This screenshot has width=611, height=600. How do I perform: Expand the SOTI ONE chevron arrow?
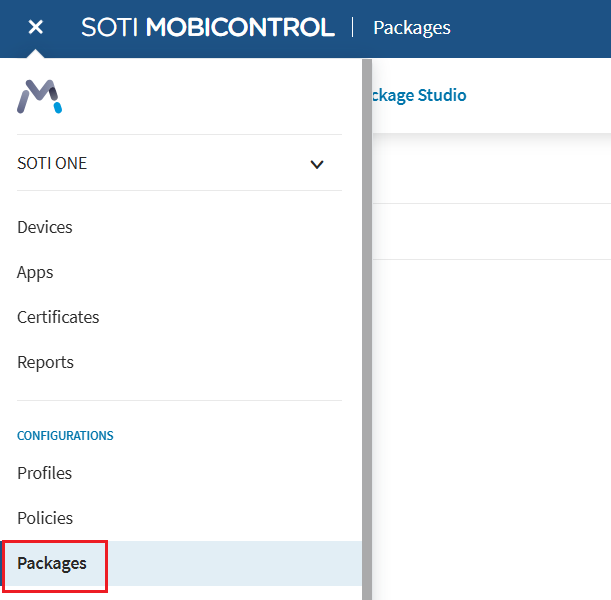pyautogui.click(x=317, y=164)
